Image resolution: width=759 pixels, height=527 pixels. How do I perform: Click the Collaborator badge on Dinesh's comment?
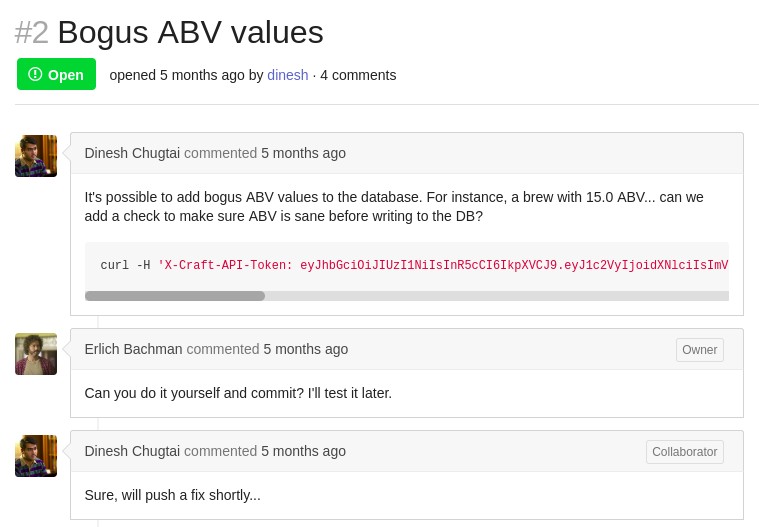pyautogui.click(x=684, y=452)
